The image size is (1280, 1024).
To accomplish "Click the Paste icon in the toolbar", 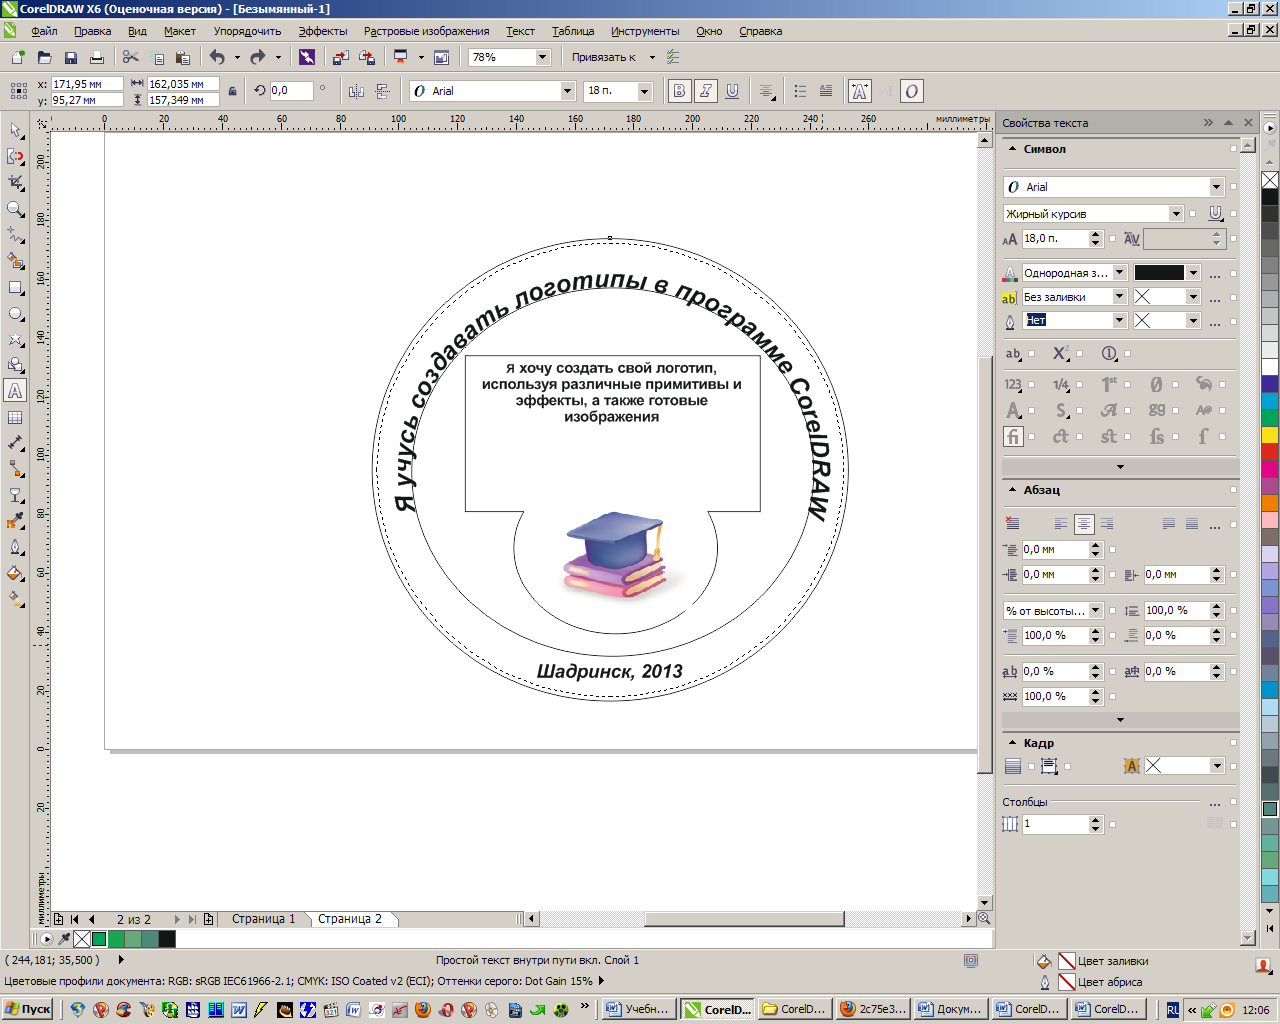I will [x=182, y=57].
